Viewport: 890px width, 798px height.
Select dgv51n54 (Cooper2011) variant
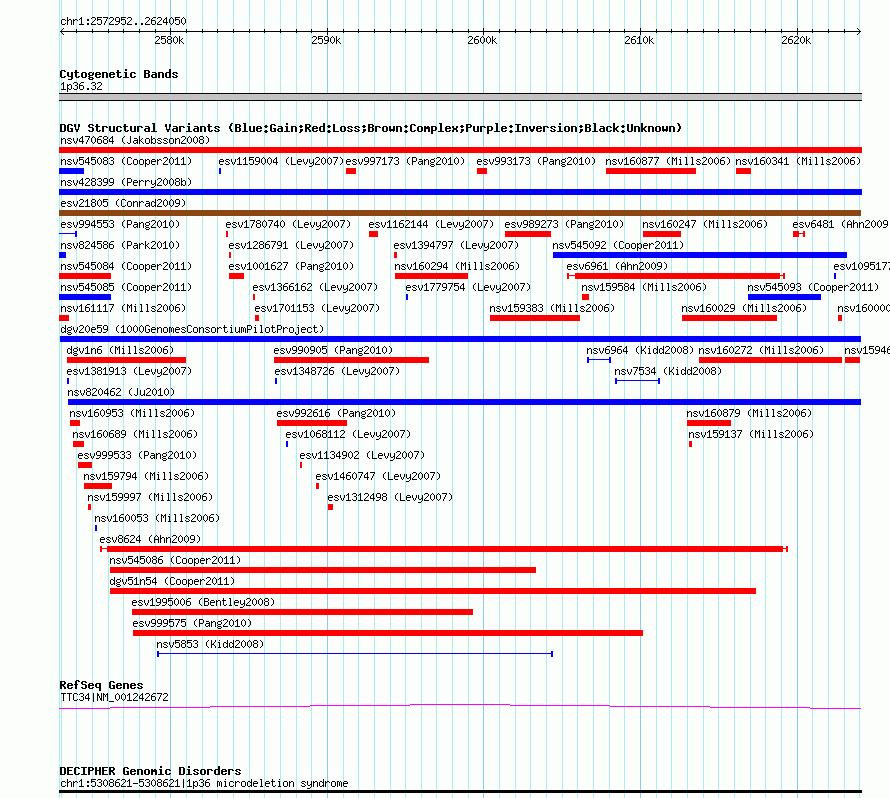pyautogui.click(x=433, y=591)
